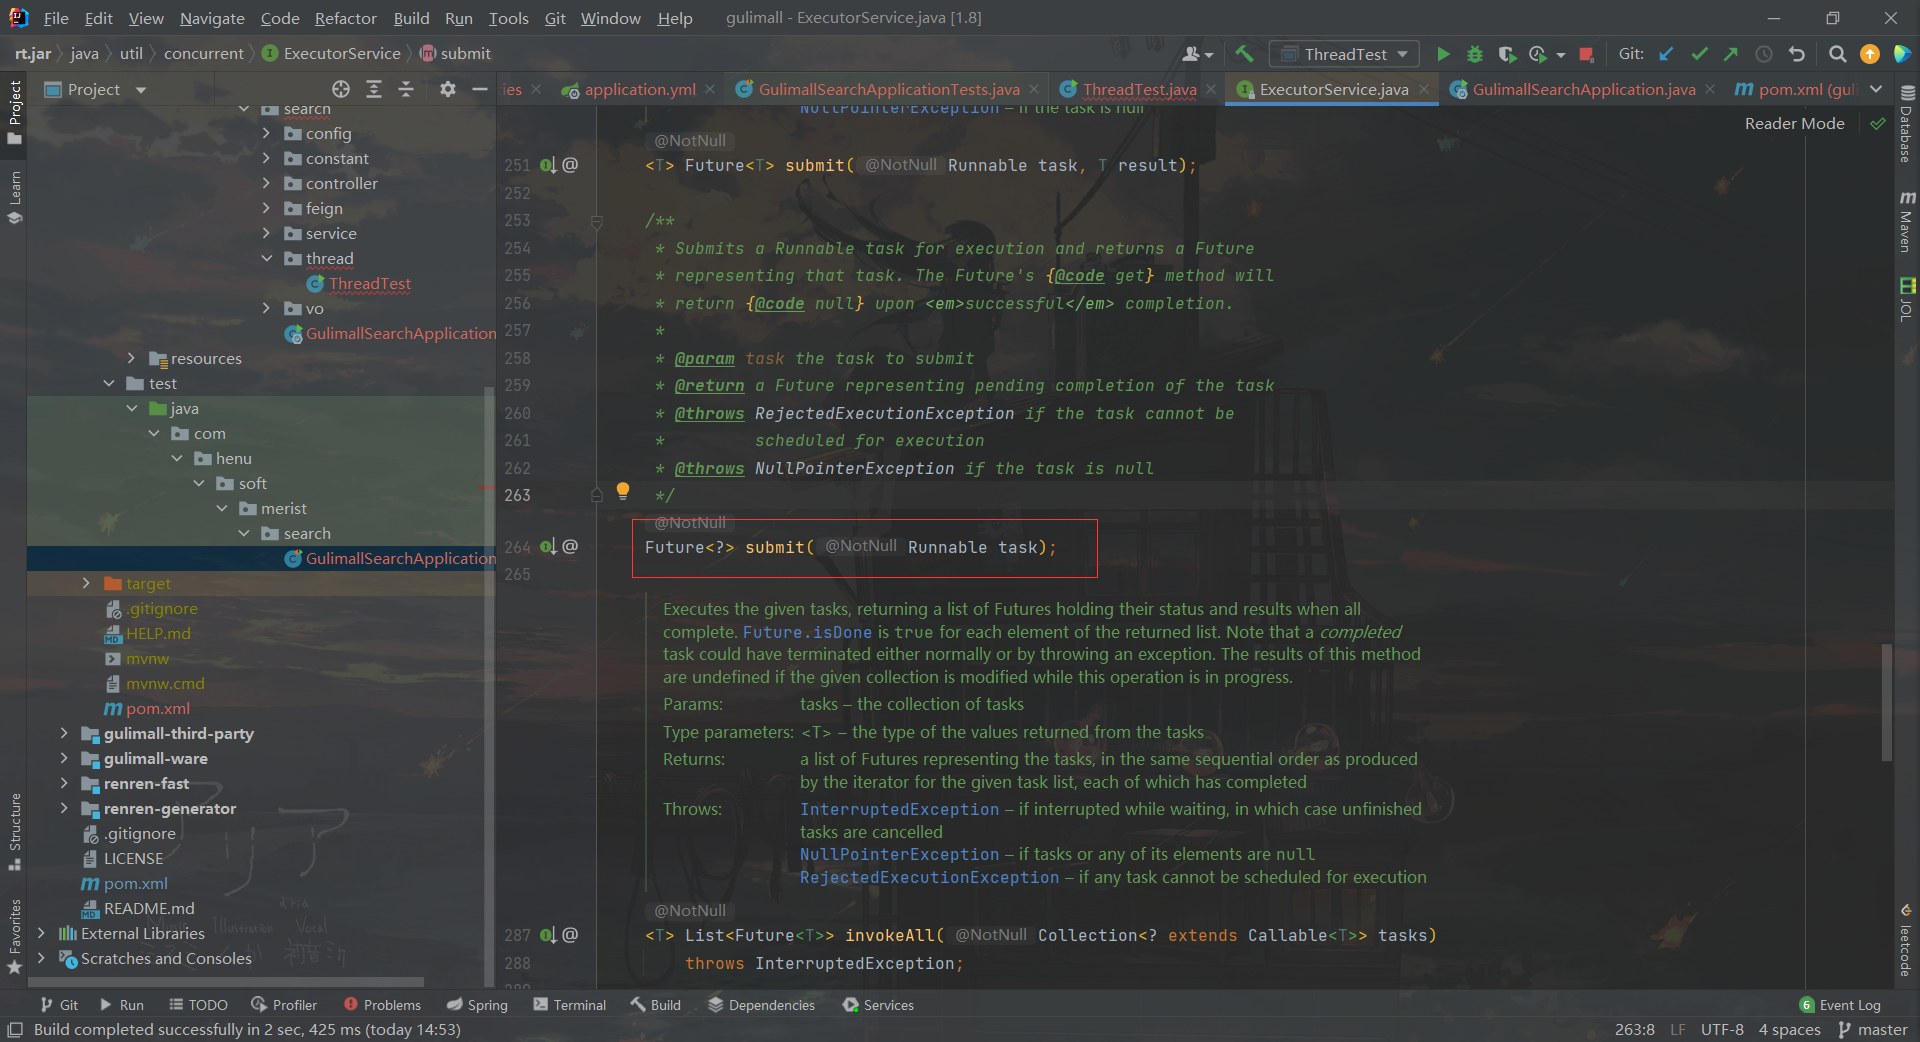Switch to application.yml tab
This screenshot has width=1920, height=1042.
pyautogui.click(x=640, y=89)
